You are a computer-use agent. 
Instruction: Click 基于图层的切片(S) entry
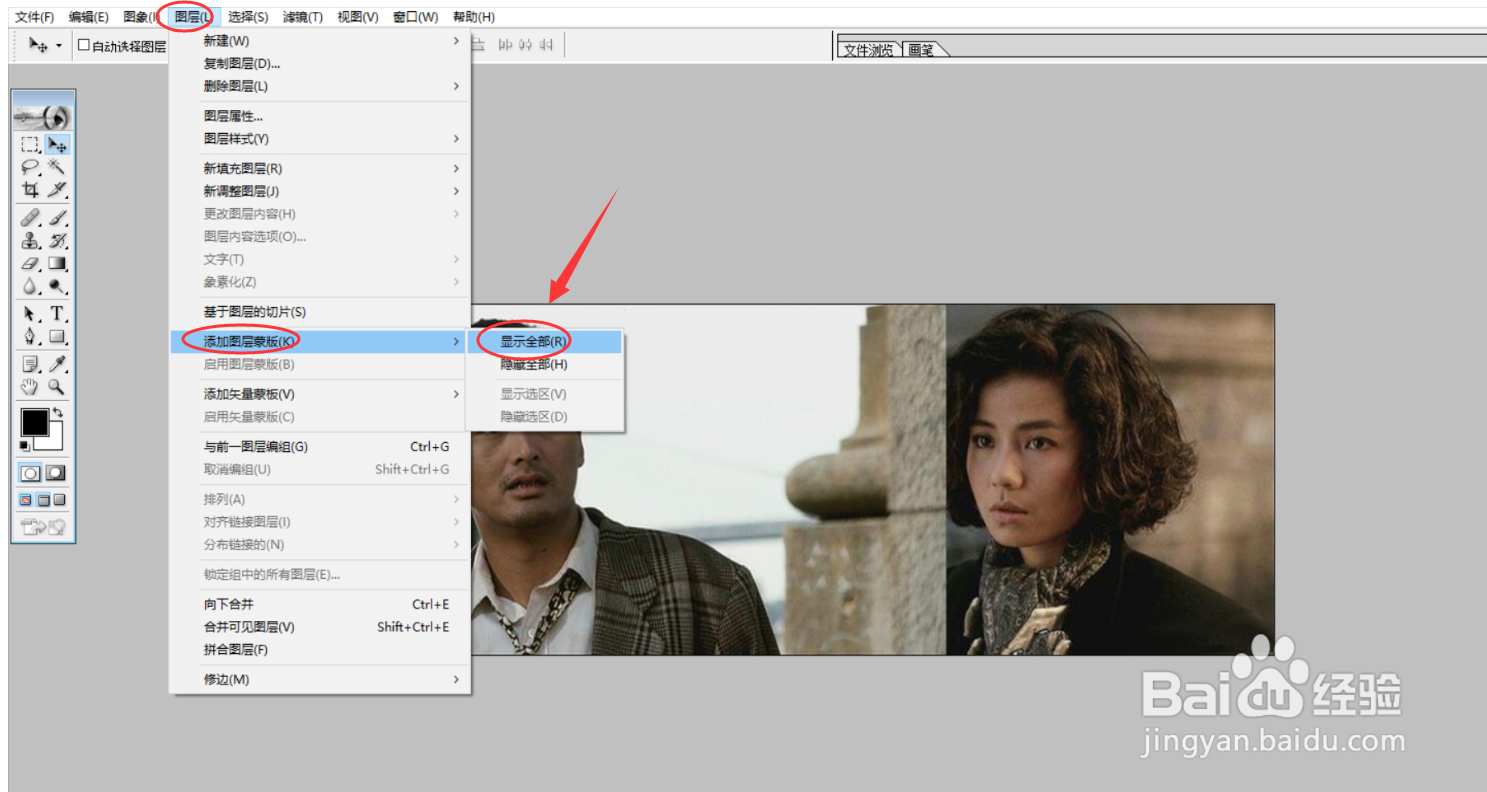pos(319,312)
